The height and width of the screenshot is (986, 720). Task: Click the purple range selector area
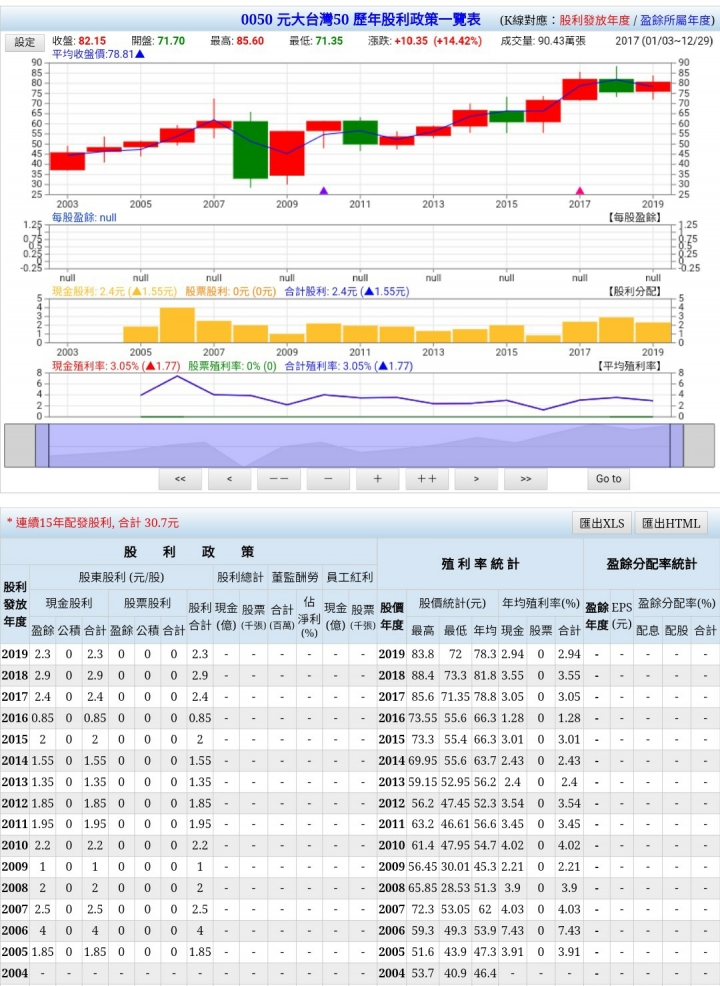pos(360,446)
